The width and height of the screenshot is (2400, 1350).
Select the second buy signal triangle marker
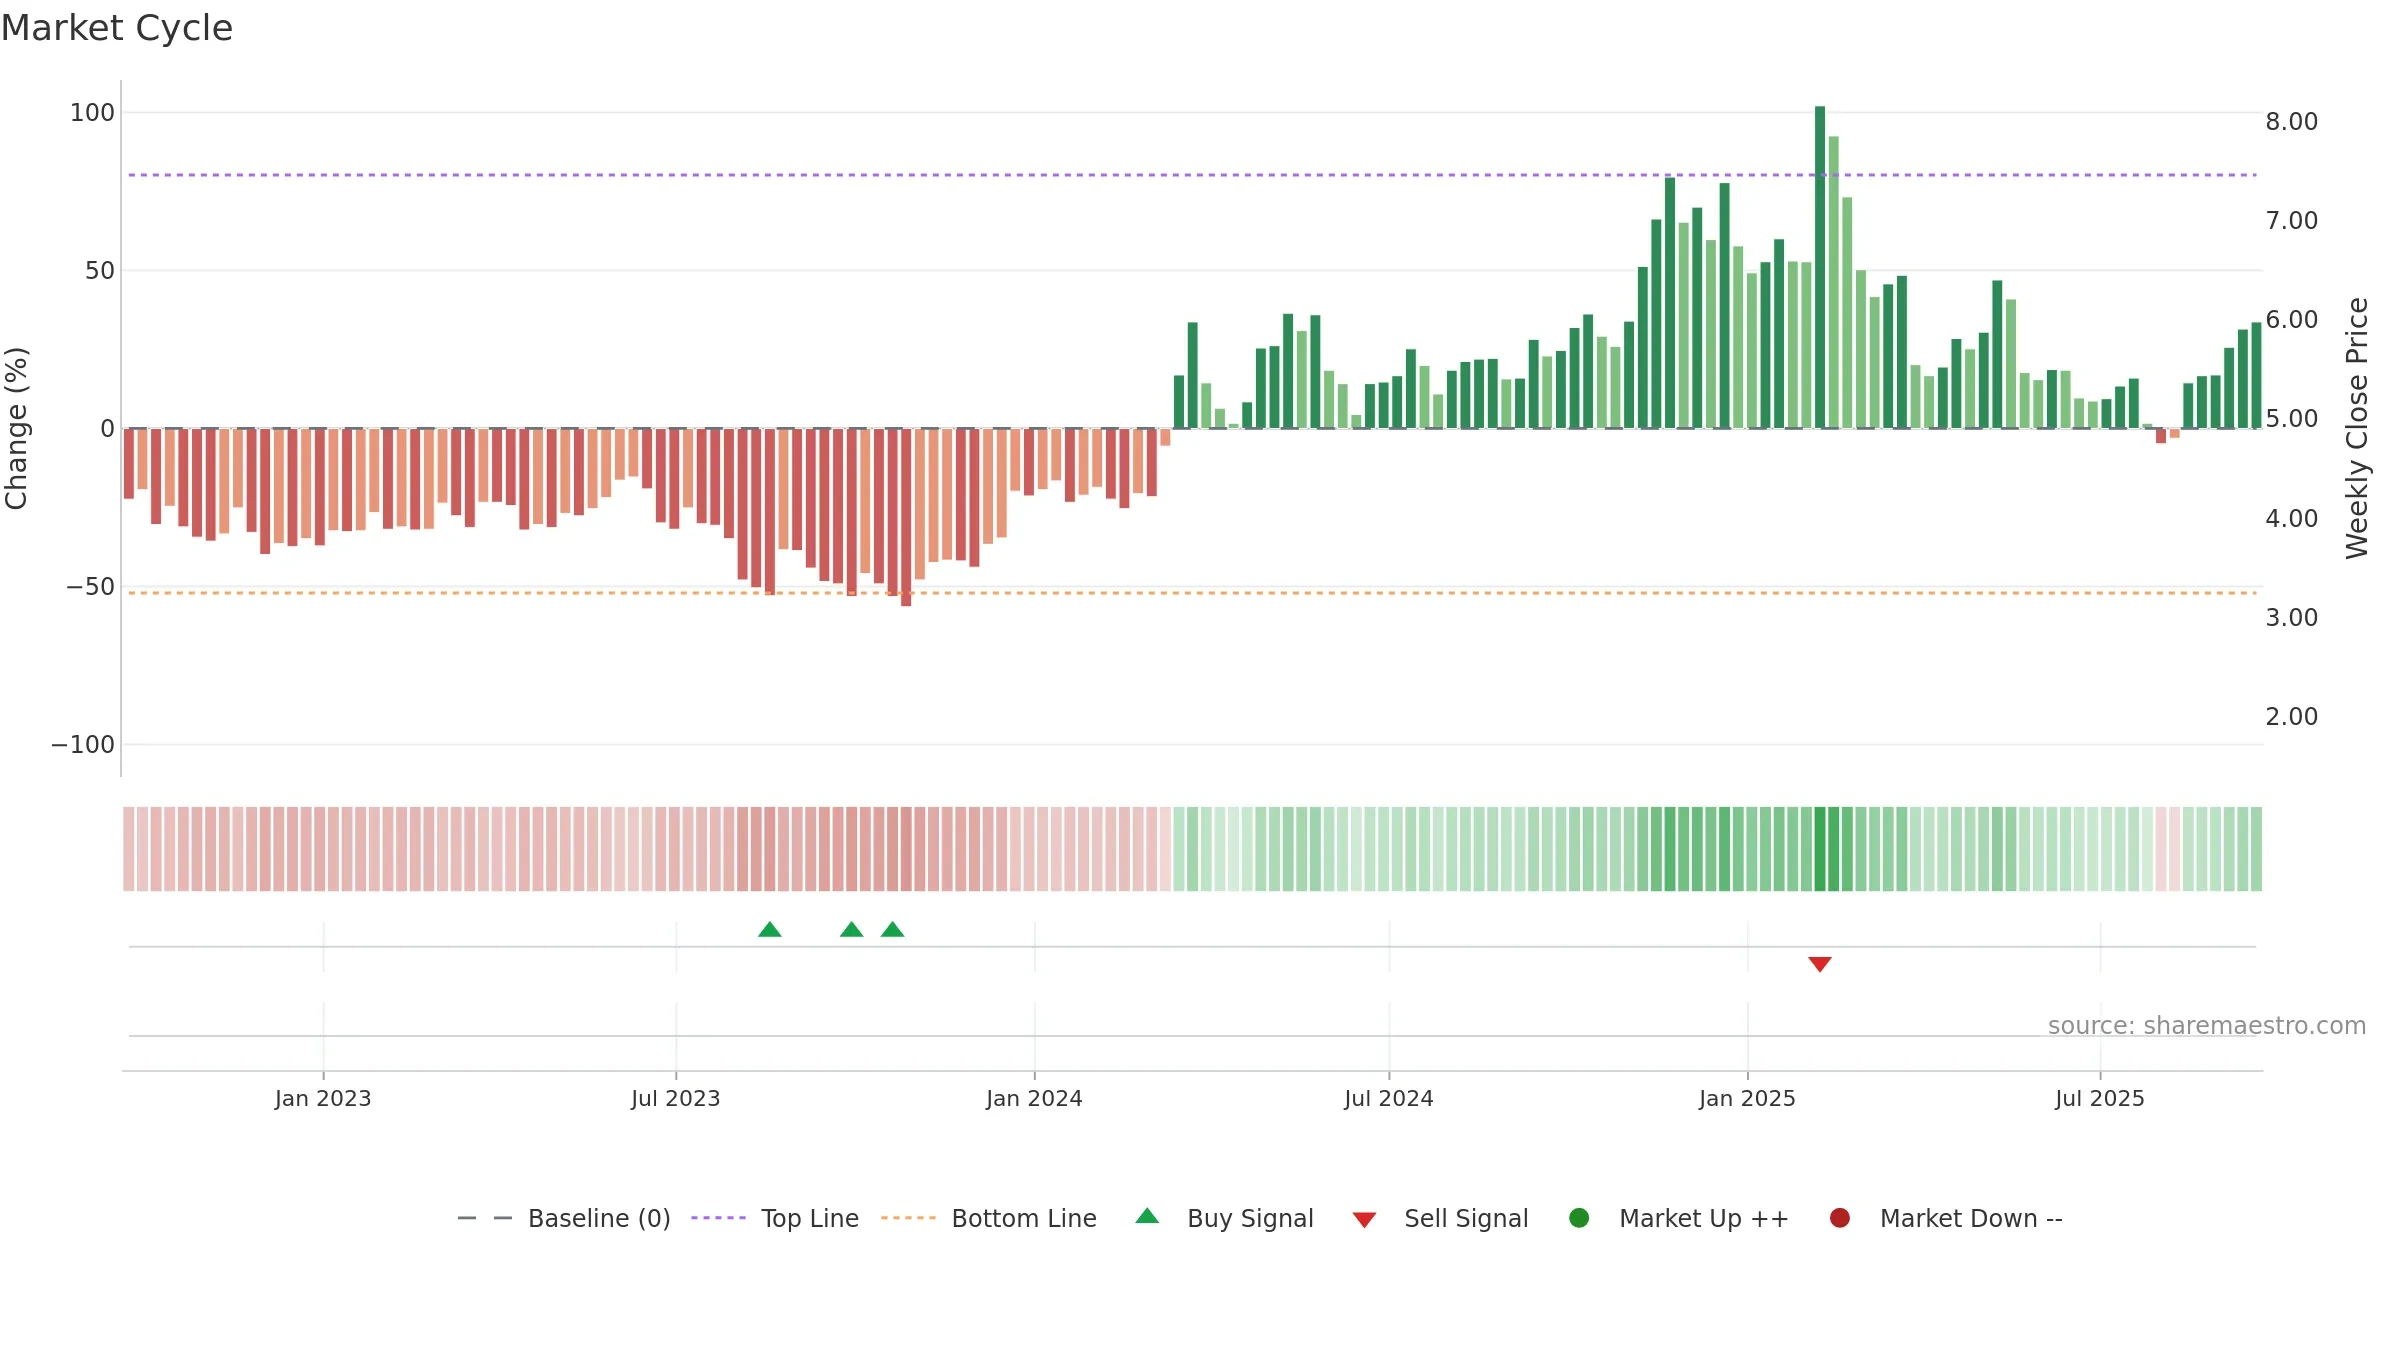pos(852,930)
